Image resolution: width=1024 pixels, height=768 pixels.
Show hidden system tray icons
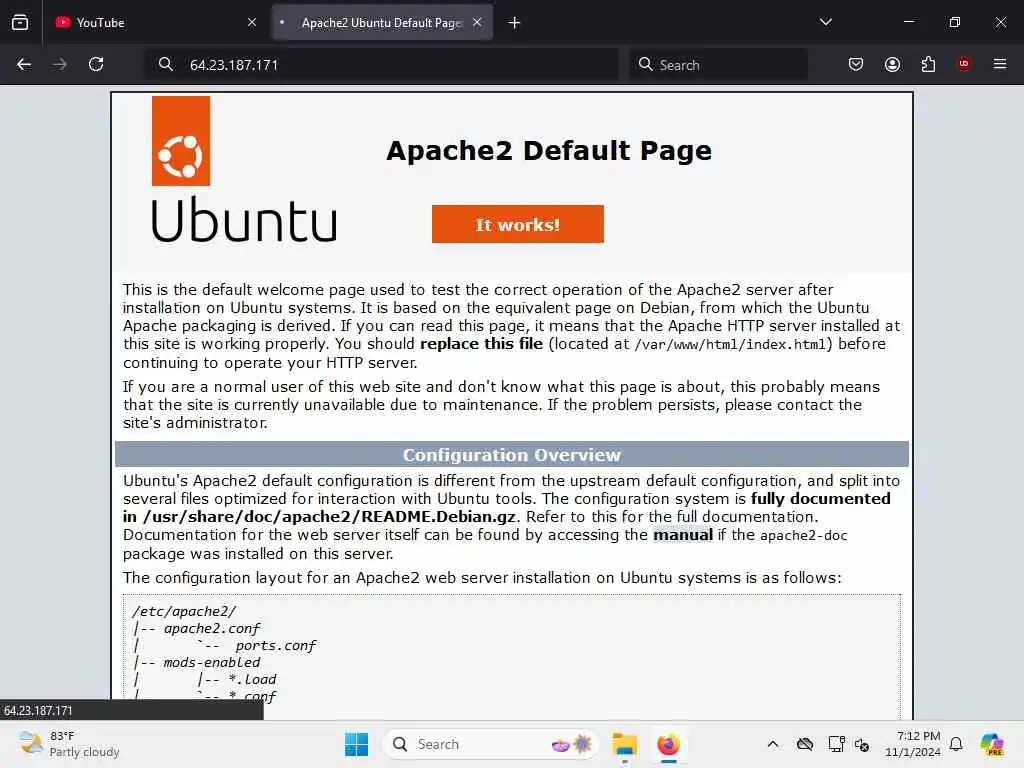point(773,744)
